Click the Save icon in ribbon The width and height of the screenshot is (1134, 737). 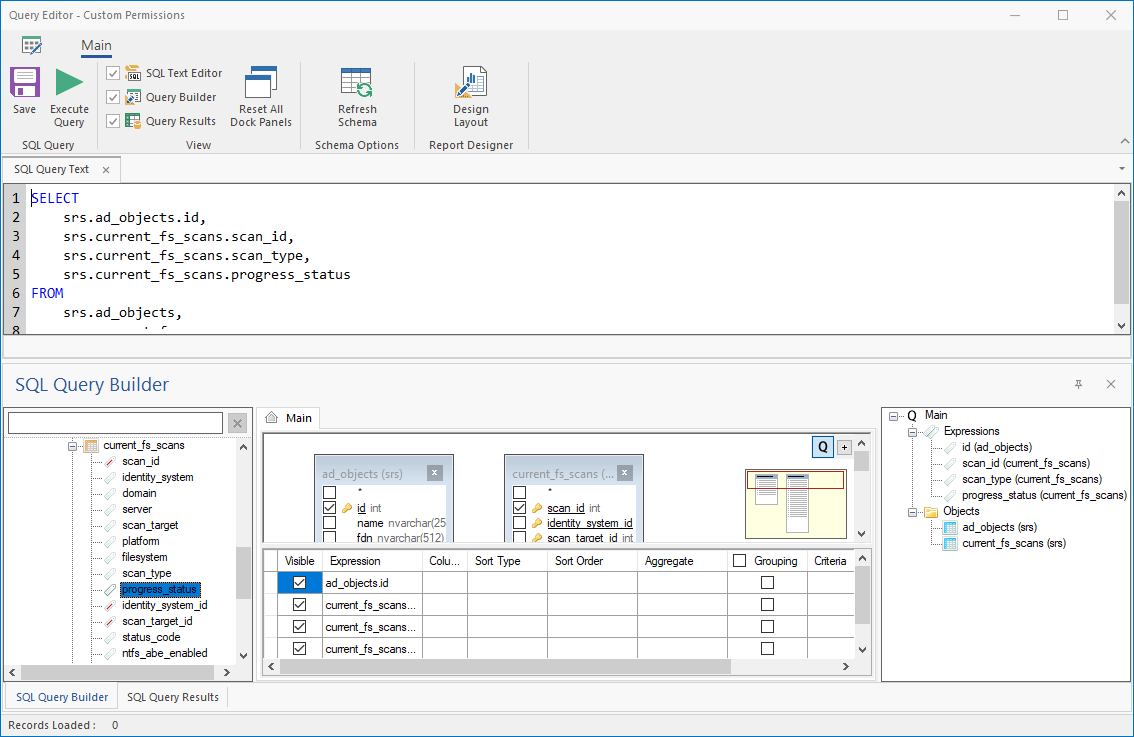tap(25, 84)
